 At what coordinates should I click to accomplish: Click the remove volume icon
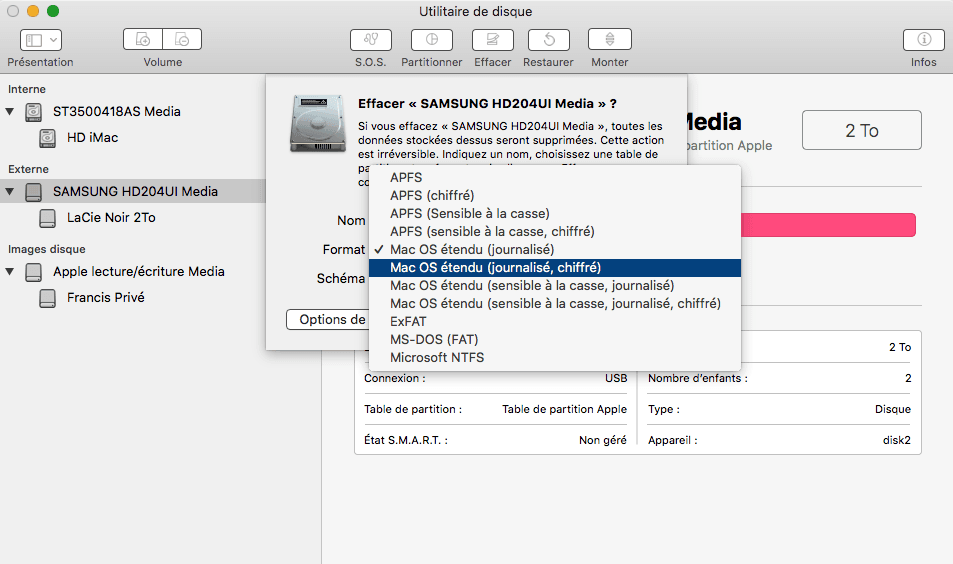tap(182, 40)
